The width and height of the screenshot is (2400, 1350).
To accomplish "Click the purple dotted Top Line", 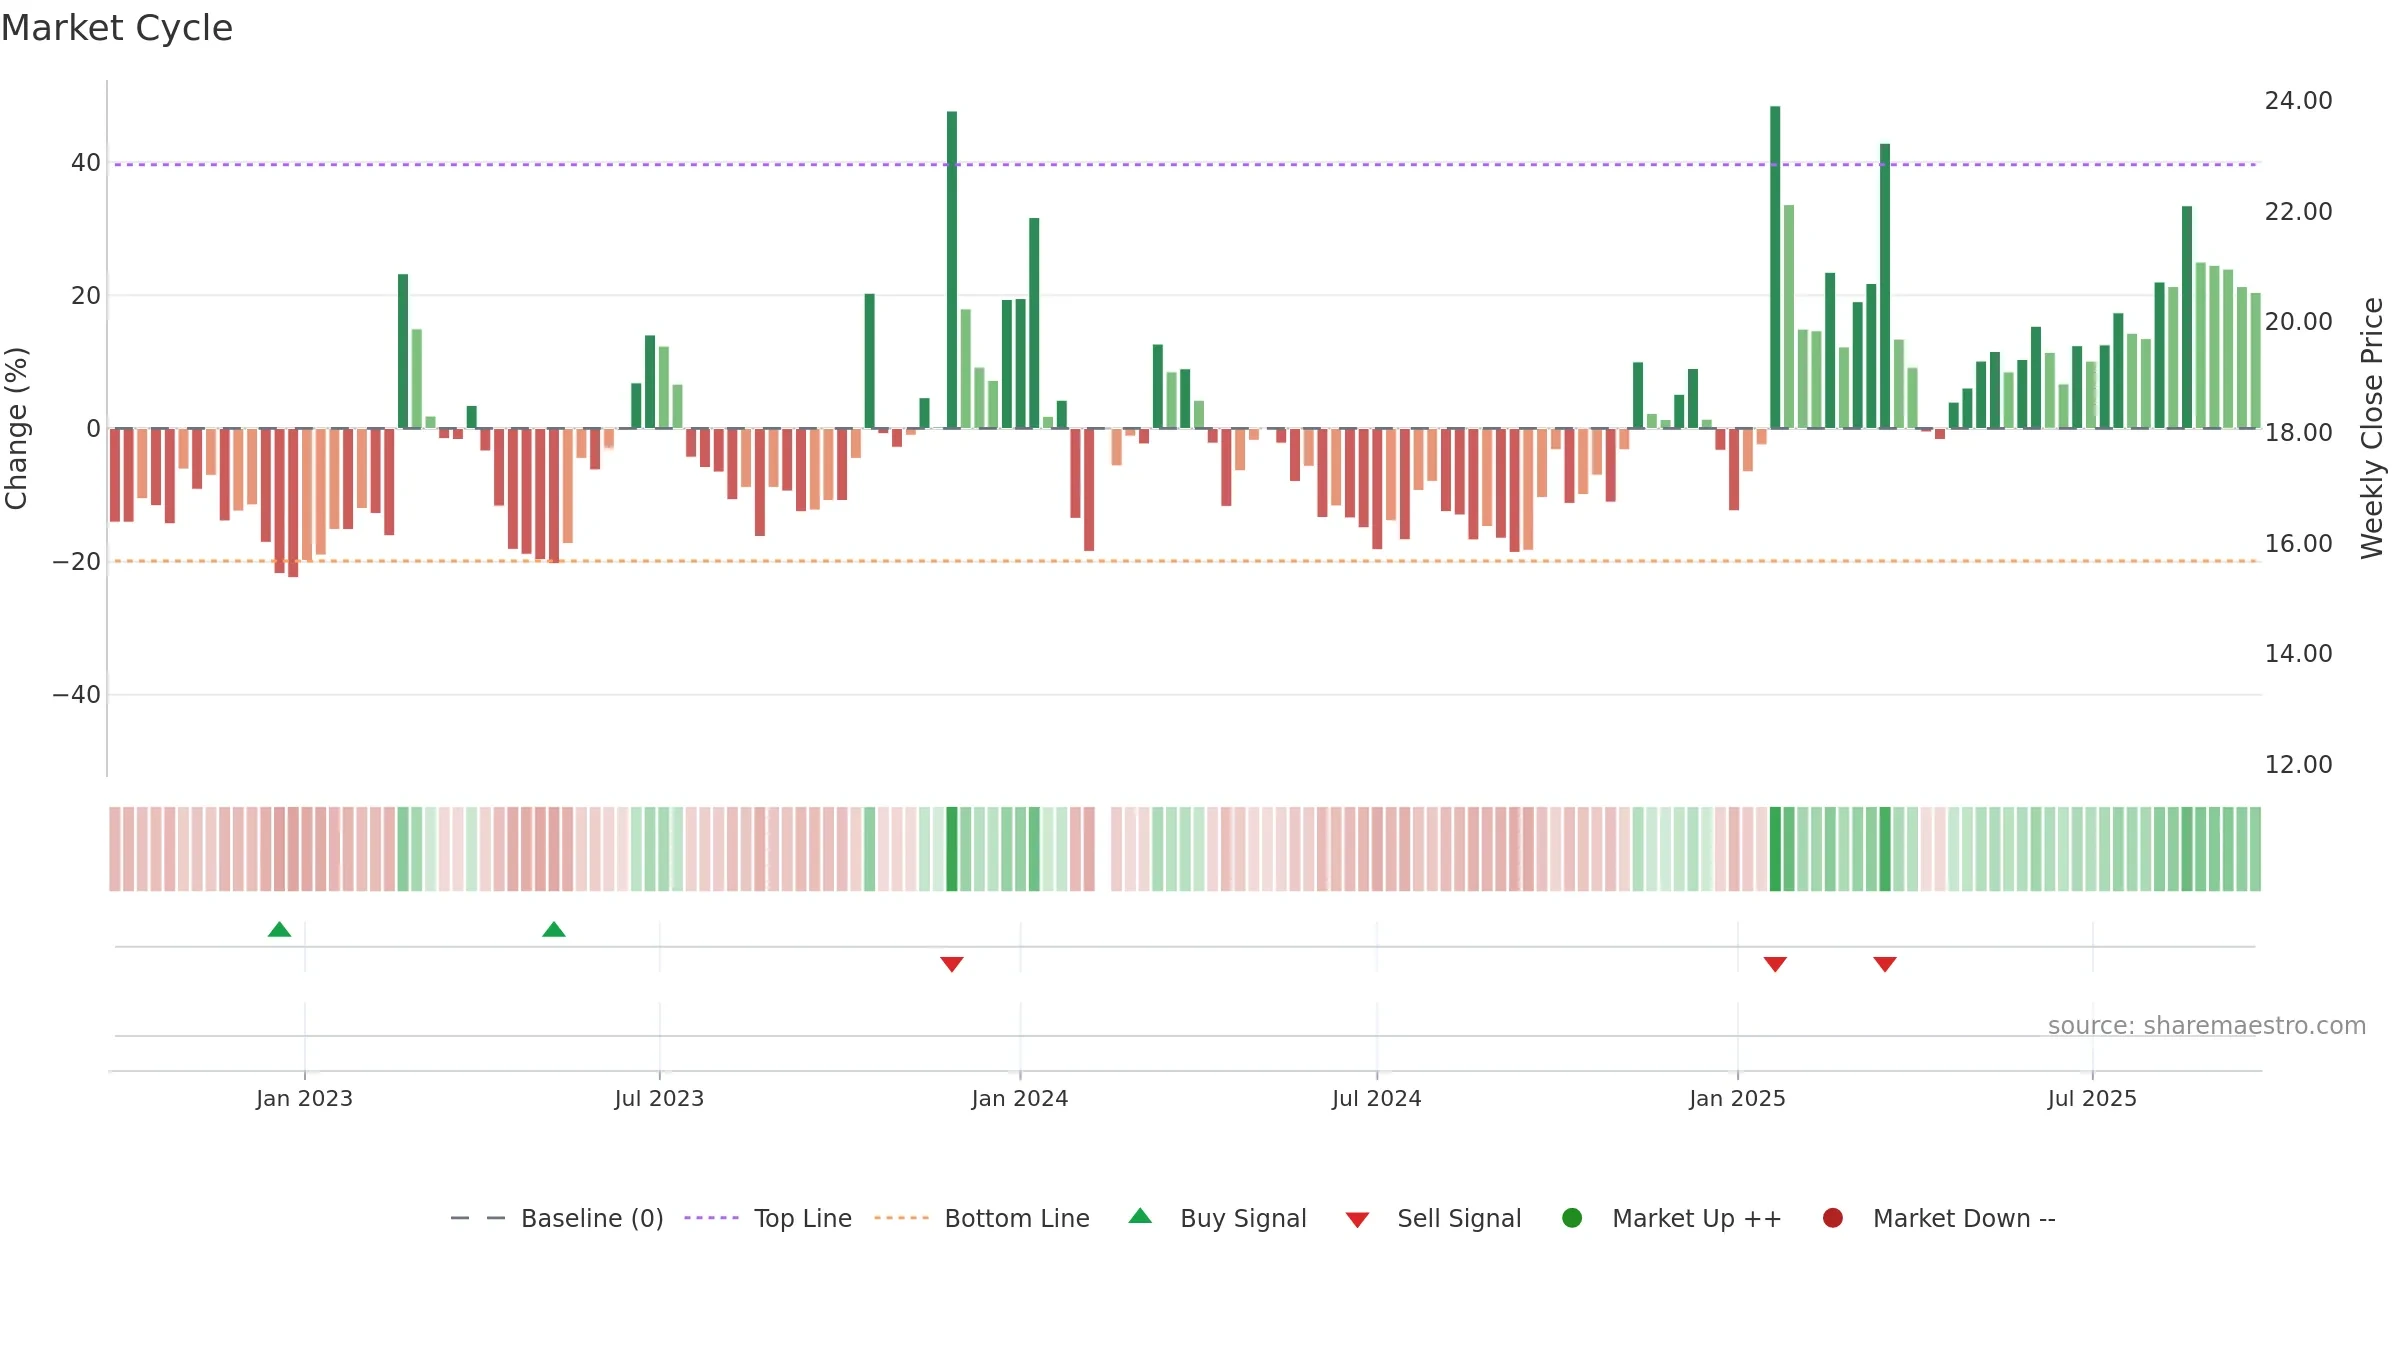I will pos(1185,164).
